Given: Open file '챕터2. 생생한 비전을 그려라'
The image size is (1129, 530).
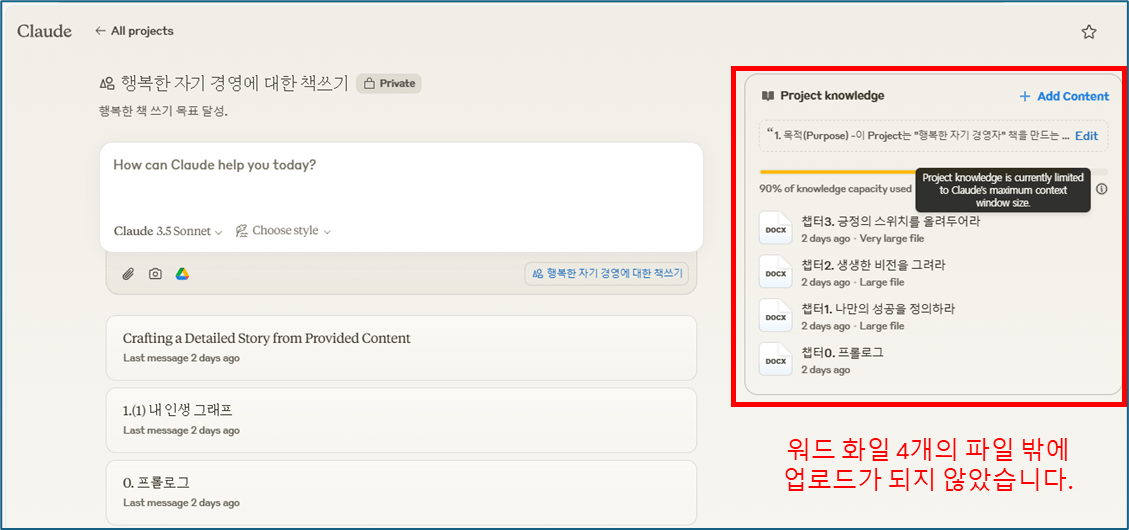Looking at the screenshot, I should tap(873, 266).
